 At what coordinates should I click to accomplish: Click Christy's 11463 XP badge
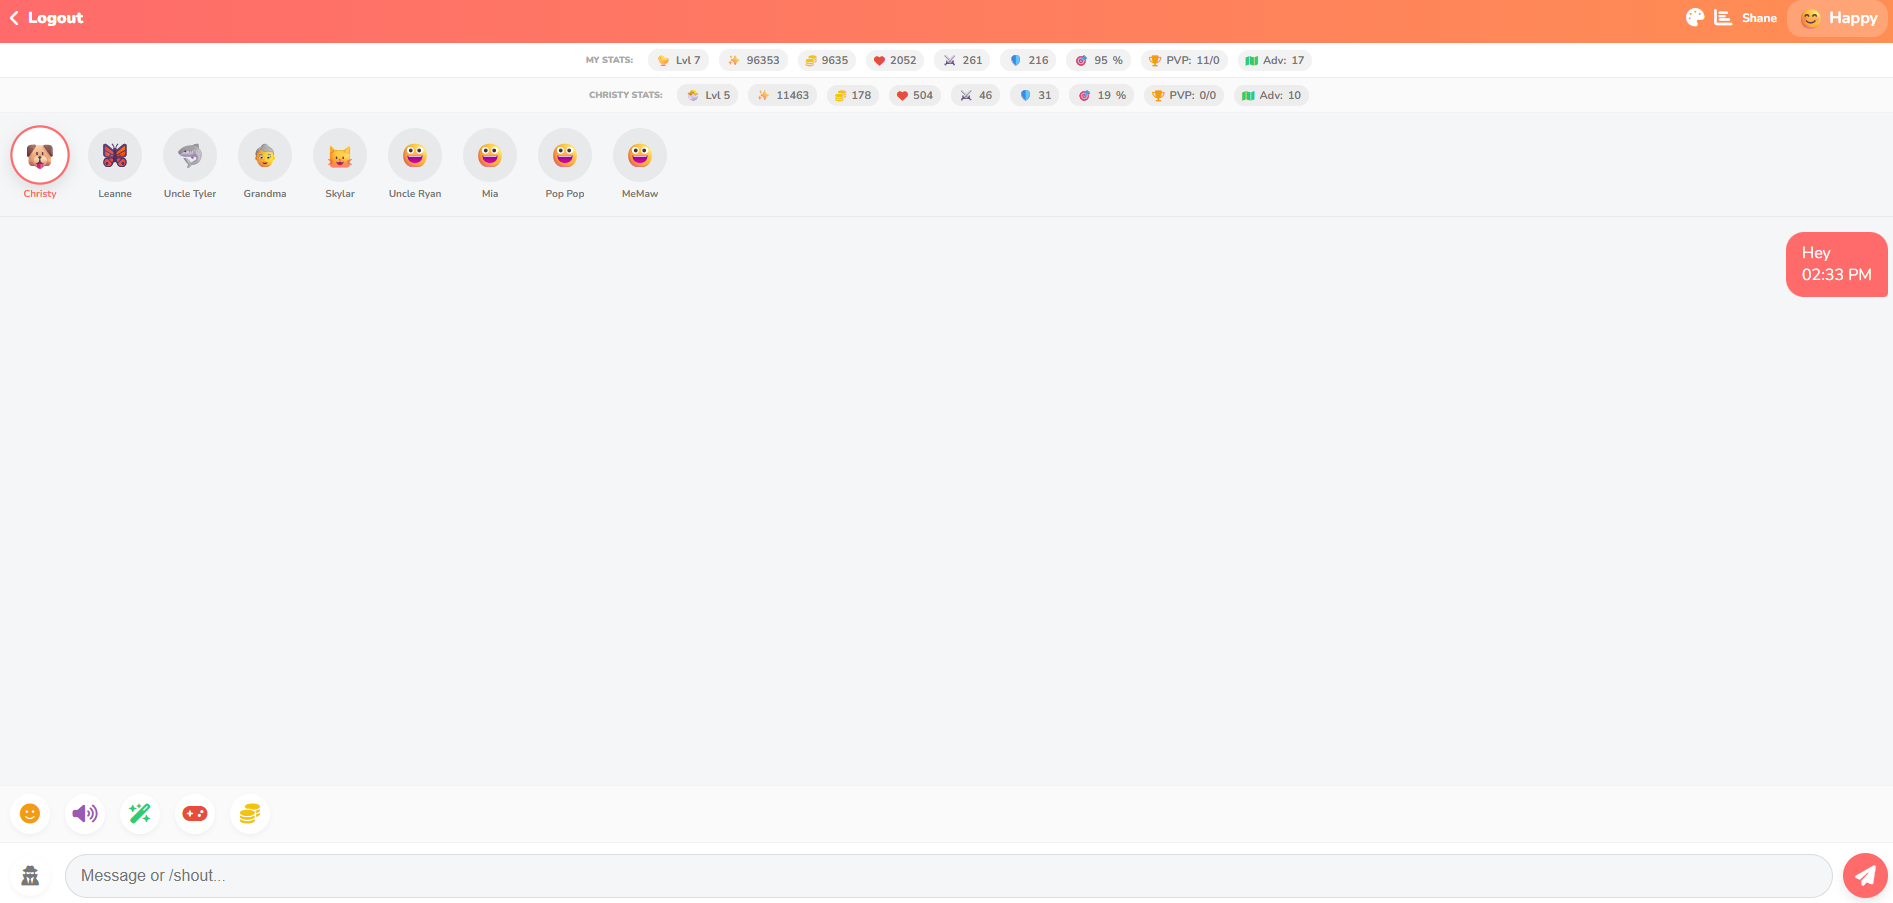coord(782,95)
